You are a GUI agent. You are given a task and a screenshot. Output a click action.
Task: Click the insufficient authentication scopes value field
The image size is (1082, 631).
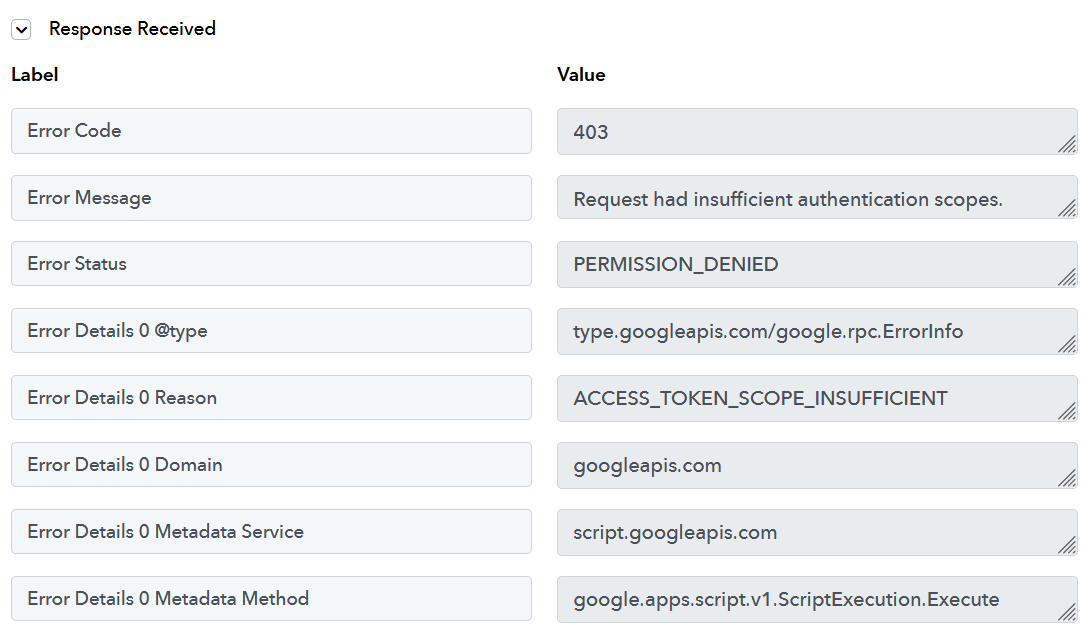(x=817, y=197)
